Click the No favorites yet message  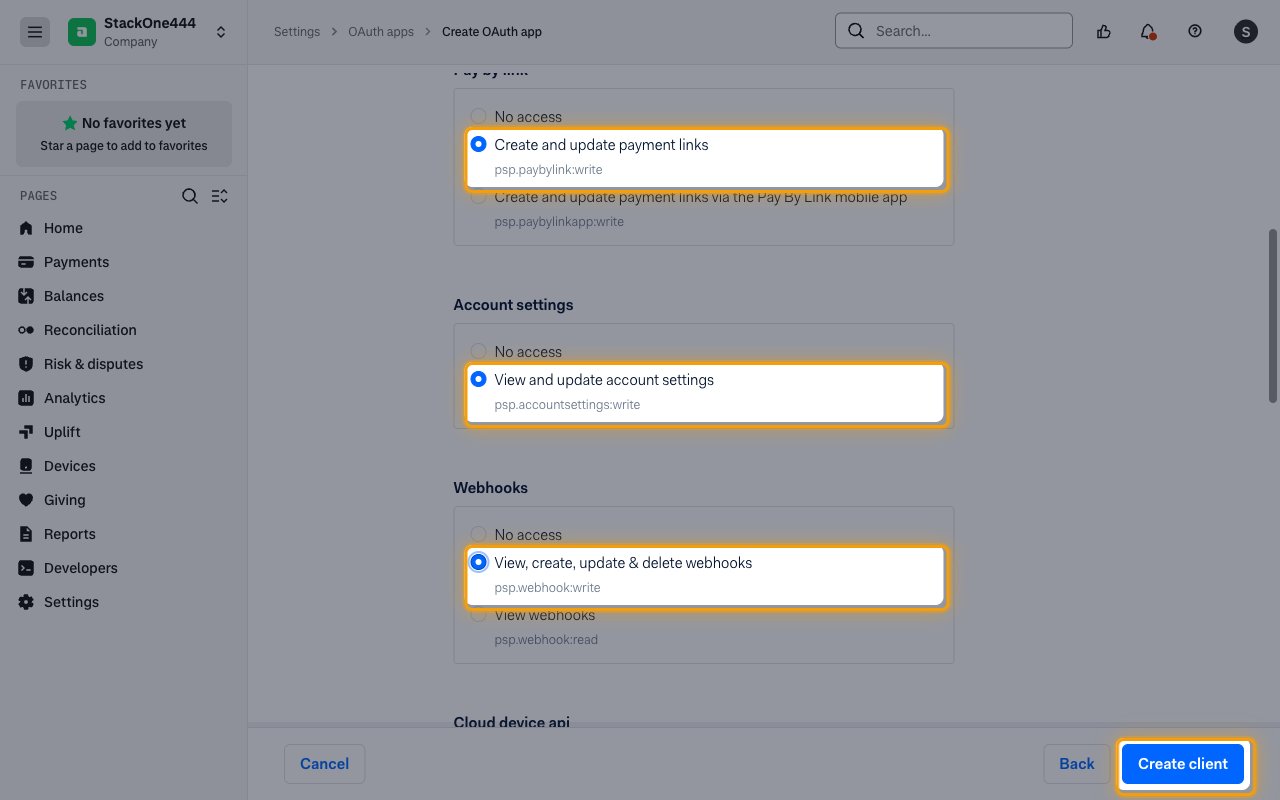134,123
